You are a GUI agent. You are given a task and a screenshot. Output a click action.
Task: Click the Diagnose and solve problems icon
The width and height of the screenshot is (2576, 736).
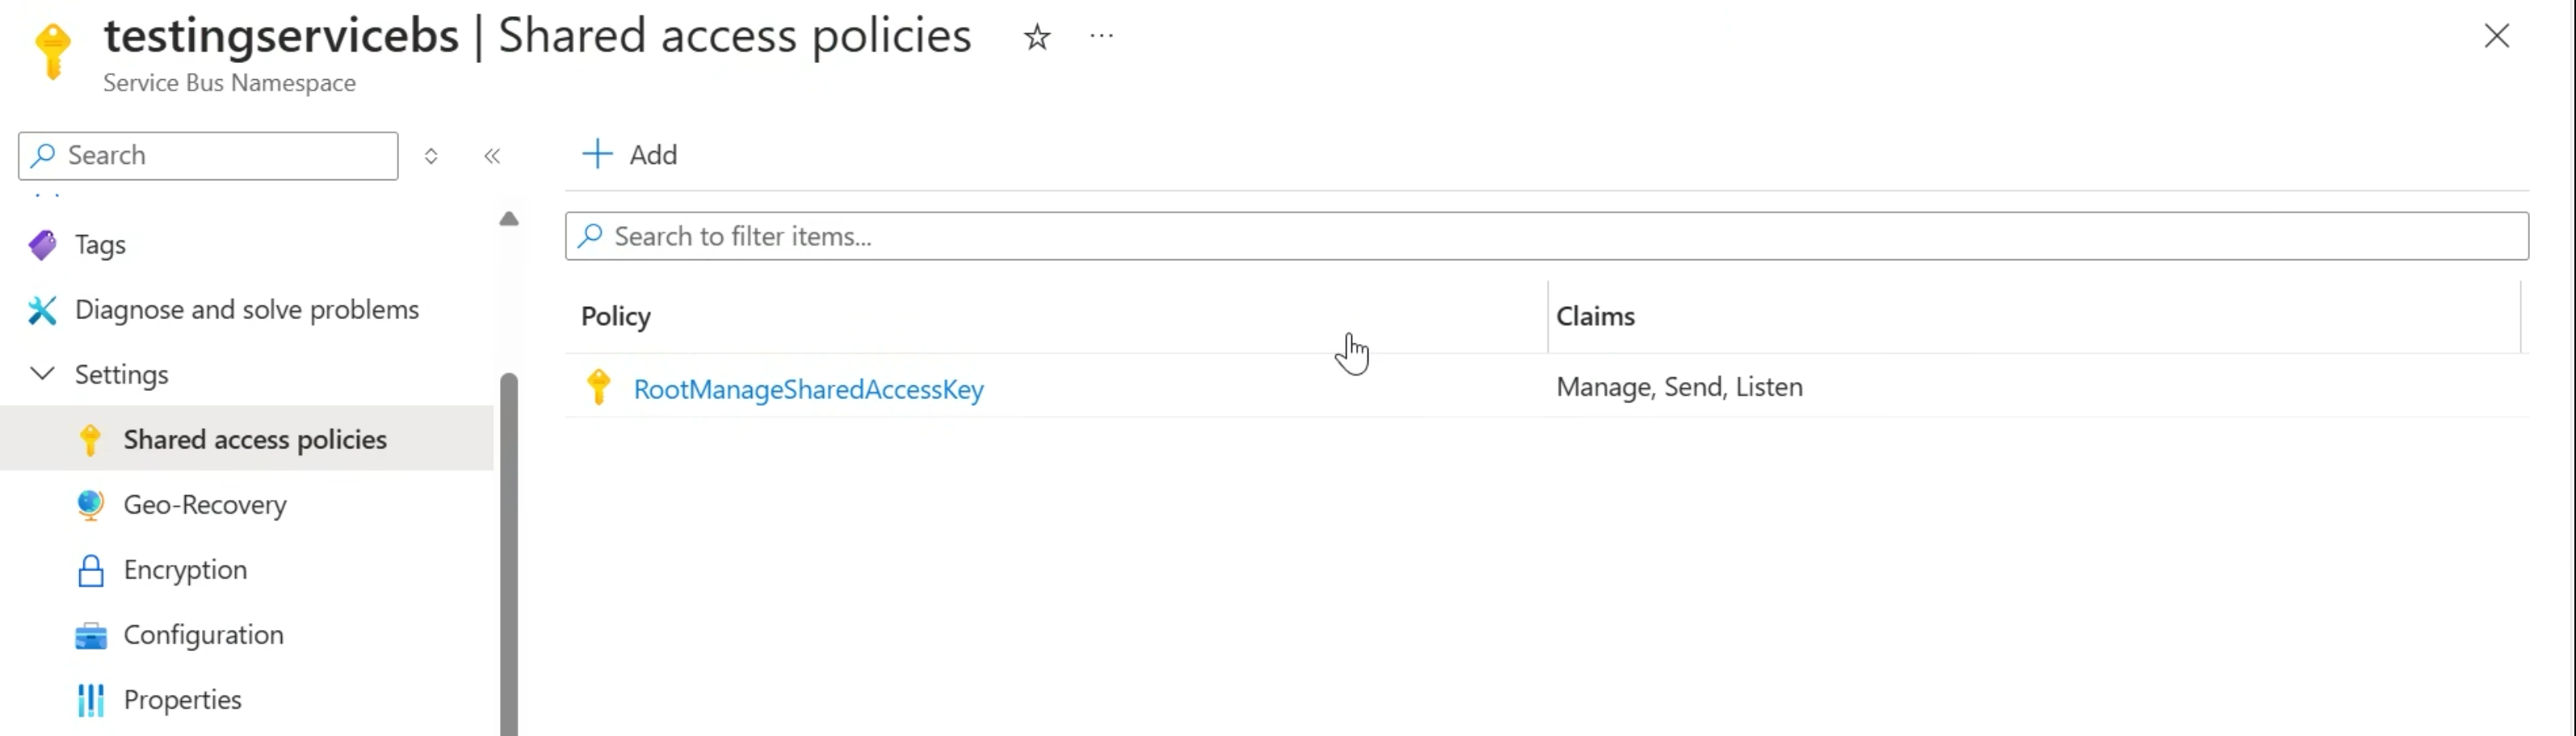pyautogui.click(x=42, y=310)
